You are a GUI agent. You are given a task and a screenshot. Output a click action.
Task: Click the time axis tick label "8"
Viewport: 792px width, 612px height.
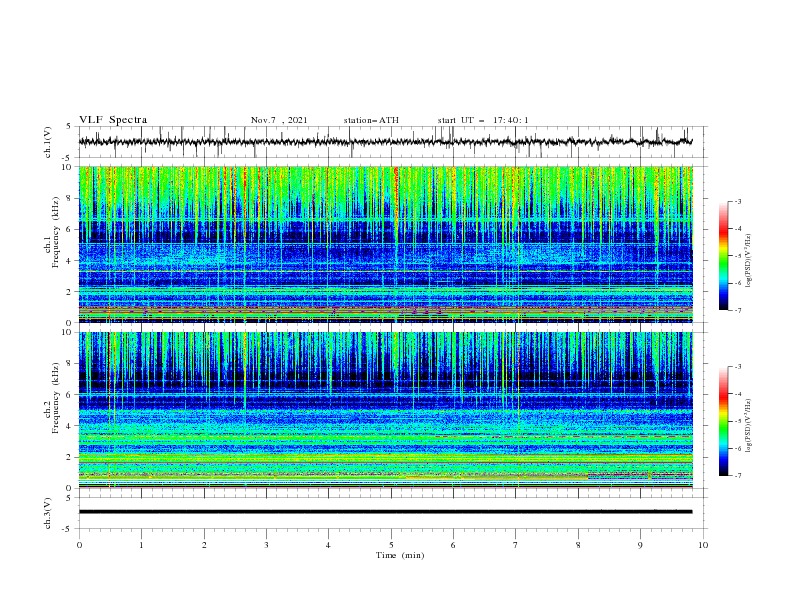(578, 545)
